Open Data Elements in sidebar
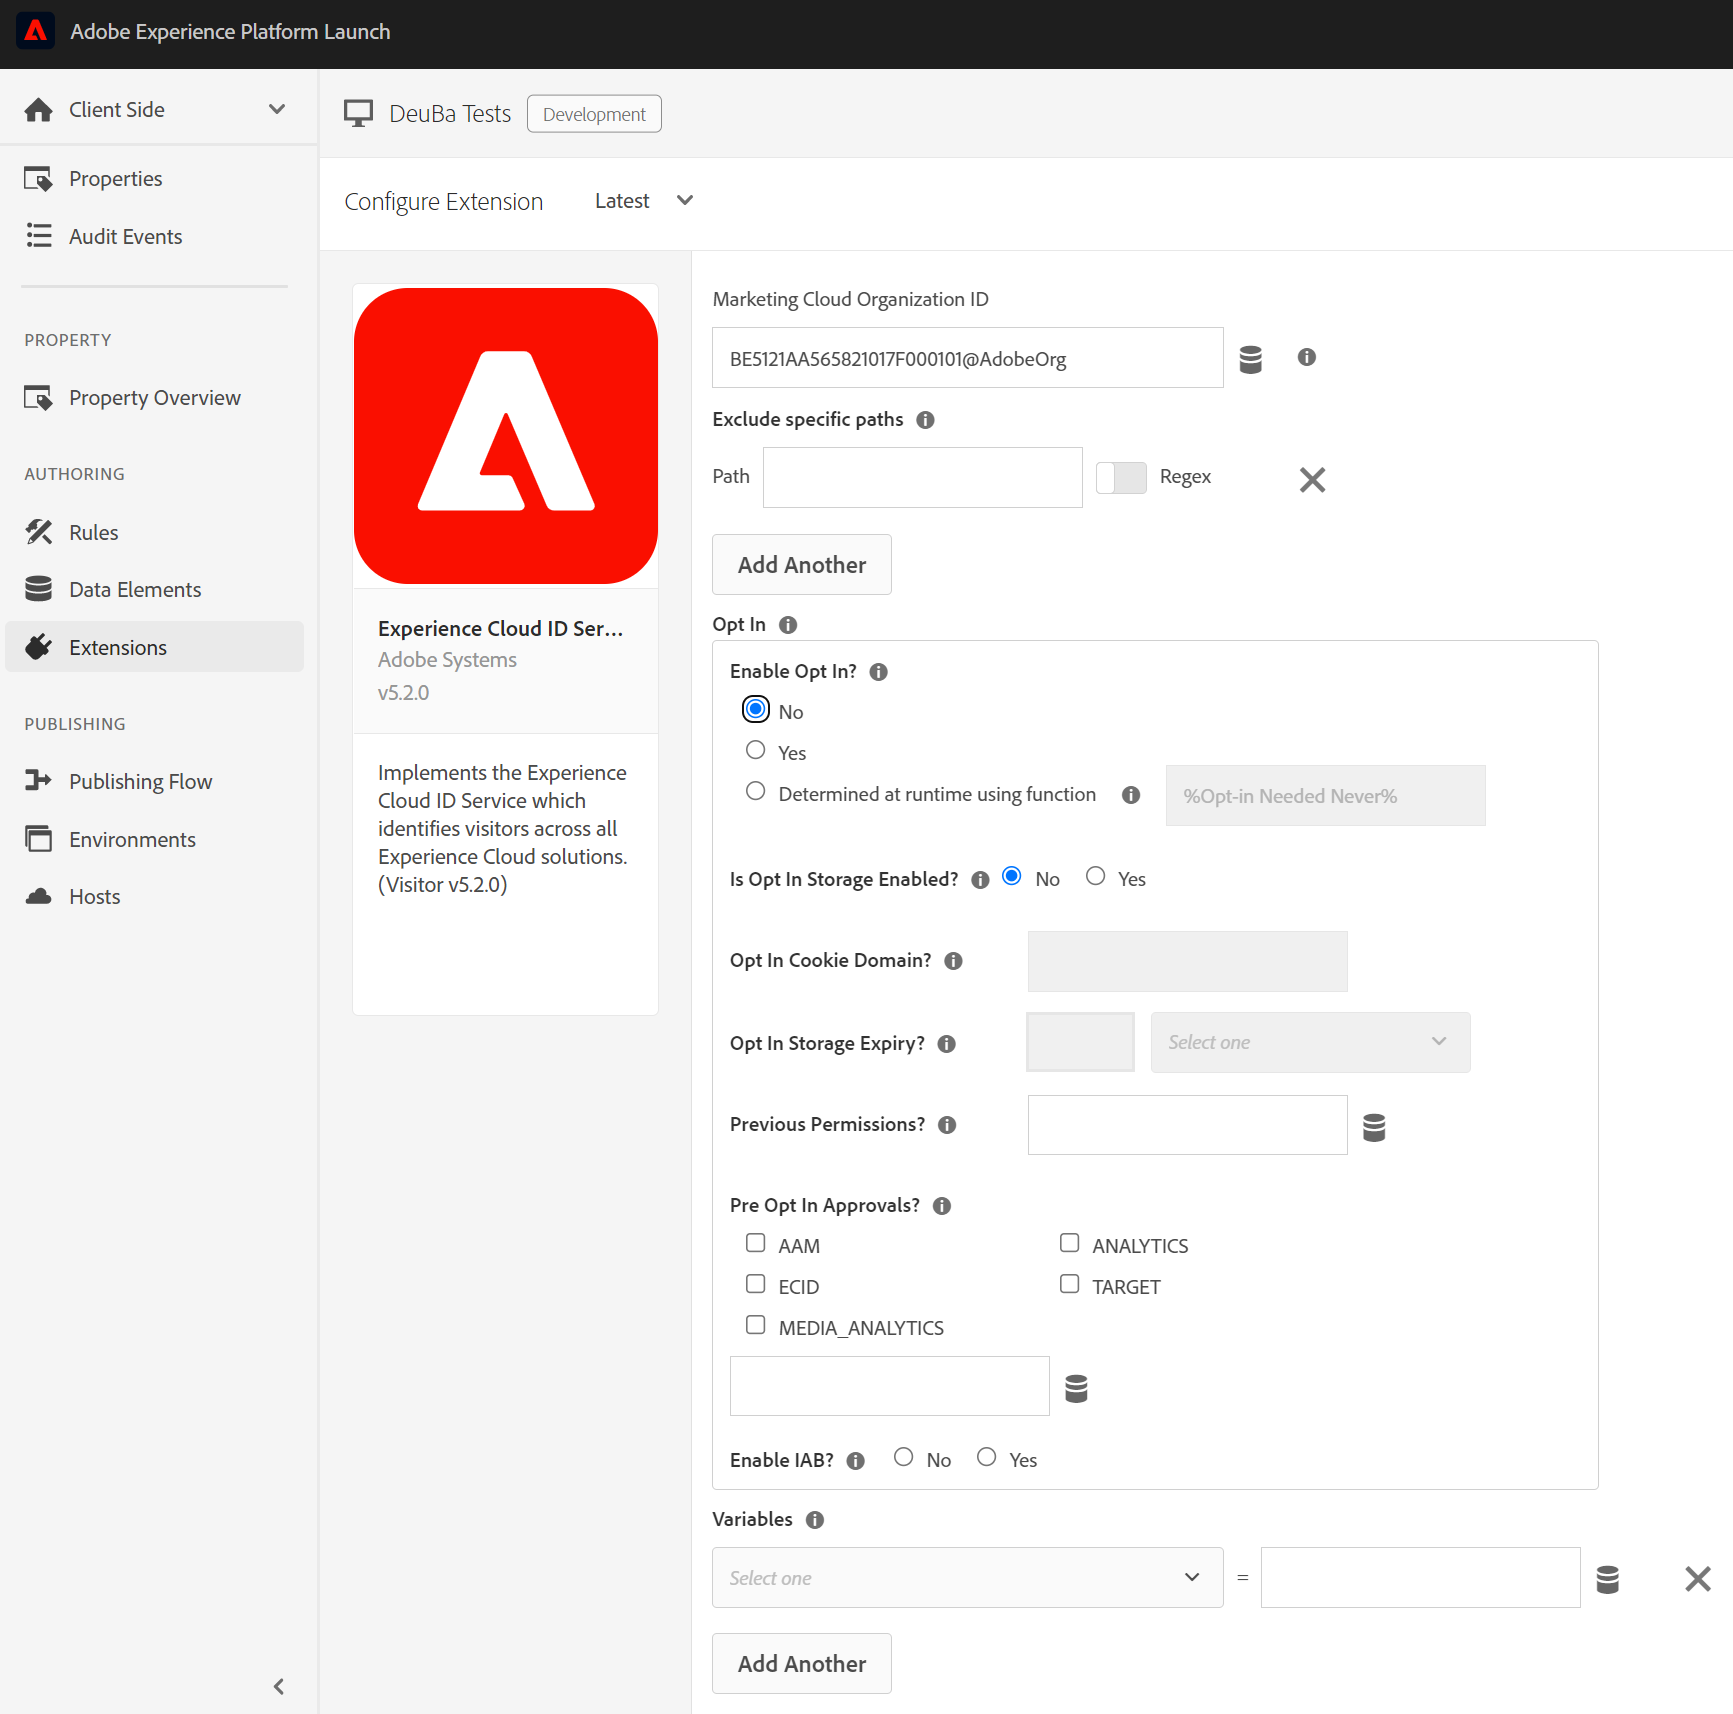This screenshot has width=1733, height=1714. pyautogui.click(x=135, y=590)
